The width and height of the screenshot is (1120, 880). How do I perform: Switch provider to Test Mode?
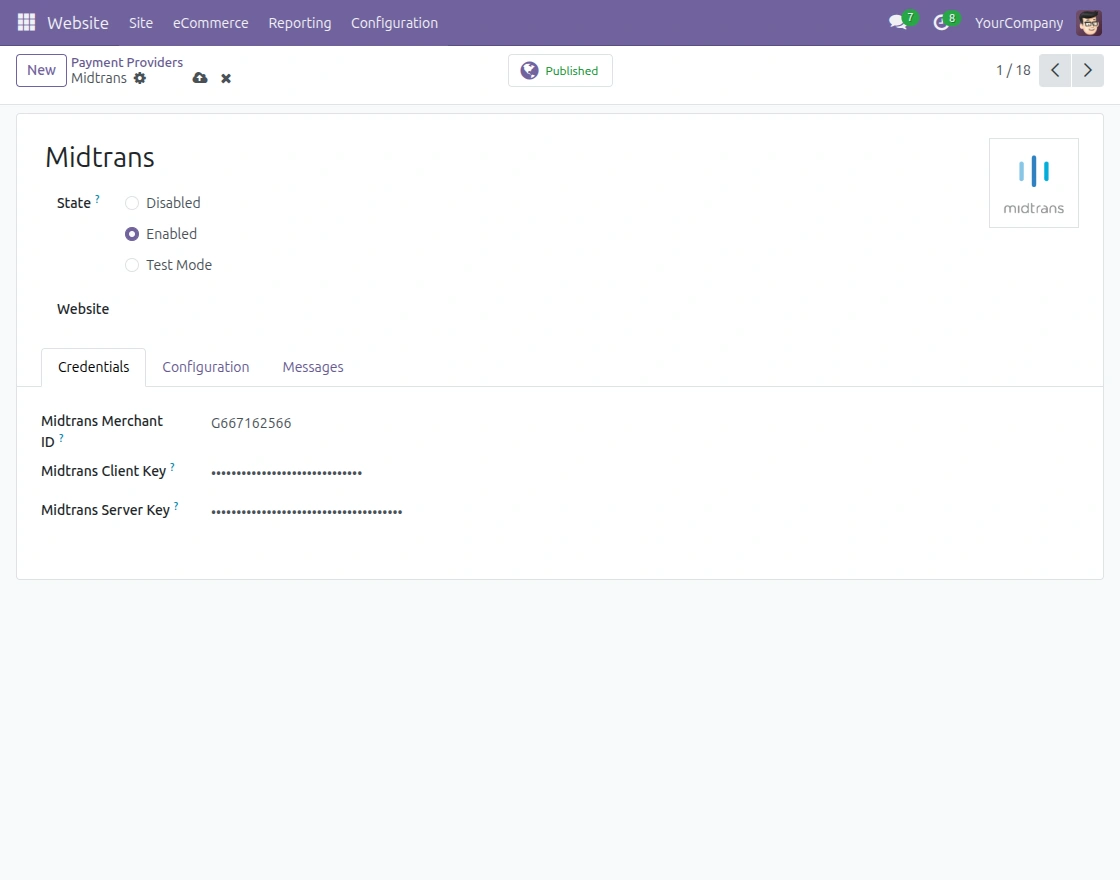[131, 265]
